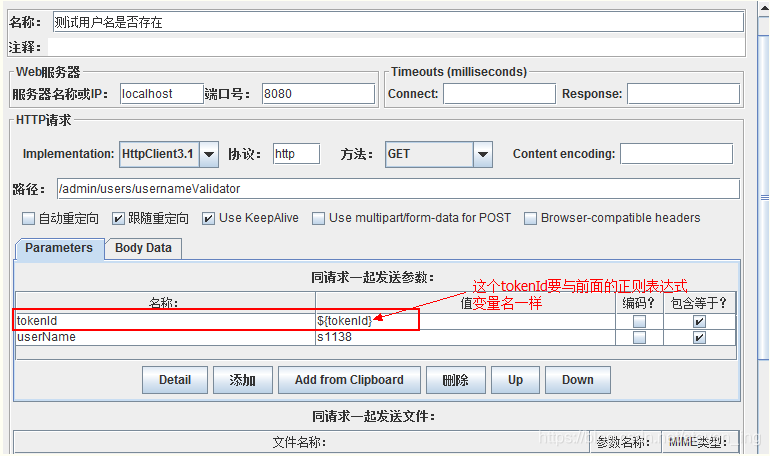Switch to the Body Data tab
770x456 pixels.
point(143,248)
